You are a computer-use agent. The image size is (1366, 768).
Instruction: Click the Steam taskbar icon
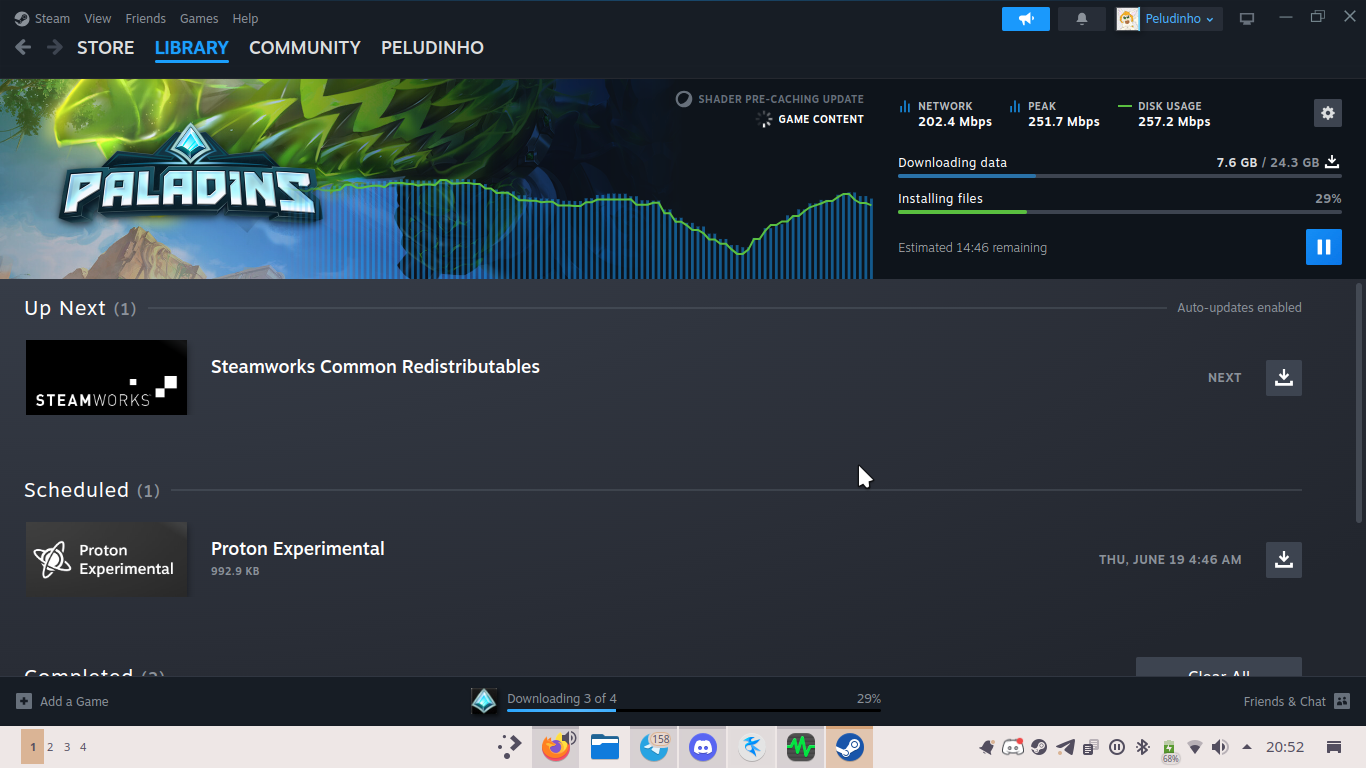[850, 747]
